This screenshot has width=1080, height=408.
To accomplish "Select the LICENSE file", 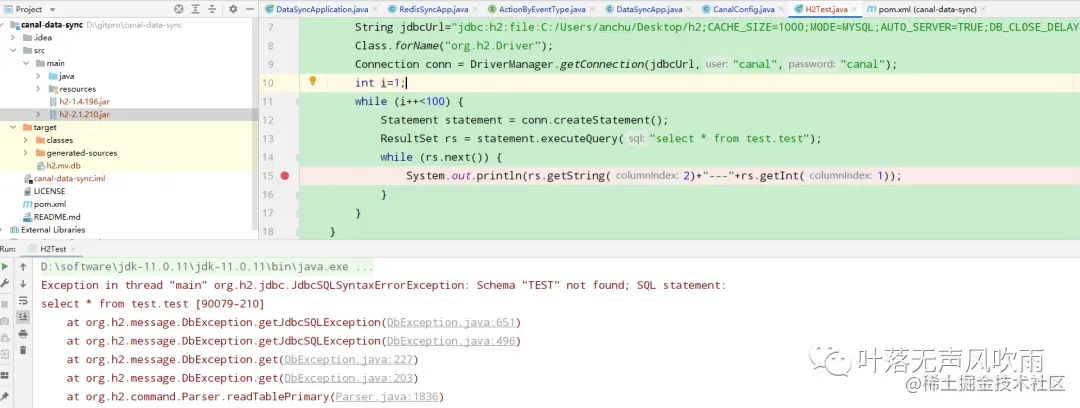I will (49, 191).
